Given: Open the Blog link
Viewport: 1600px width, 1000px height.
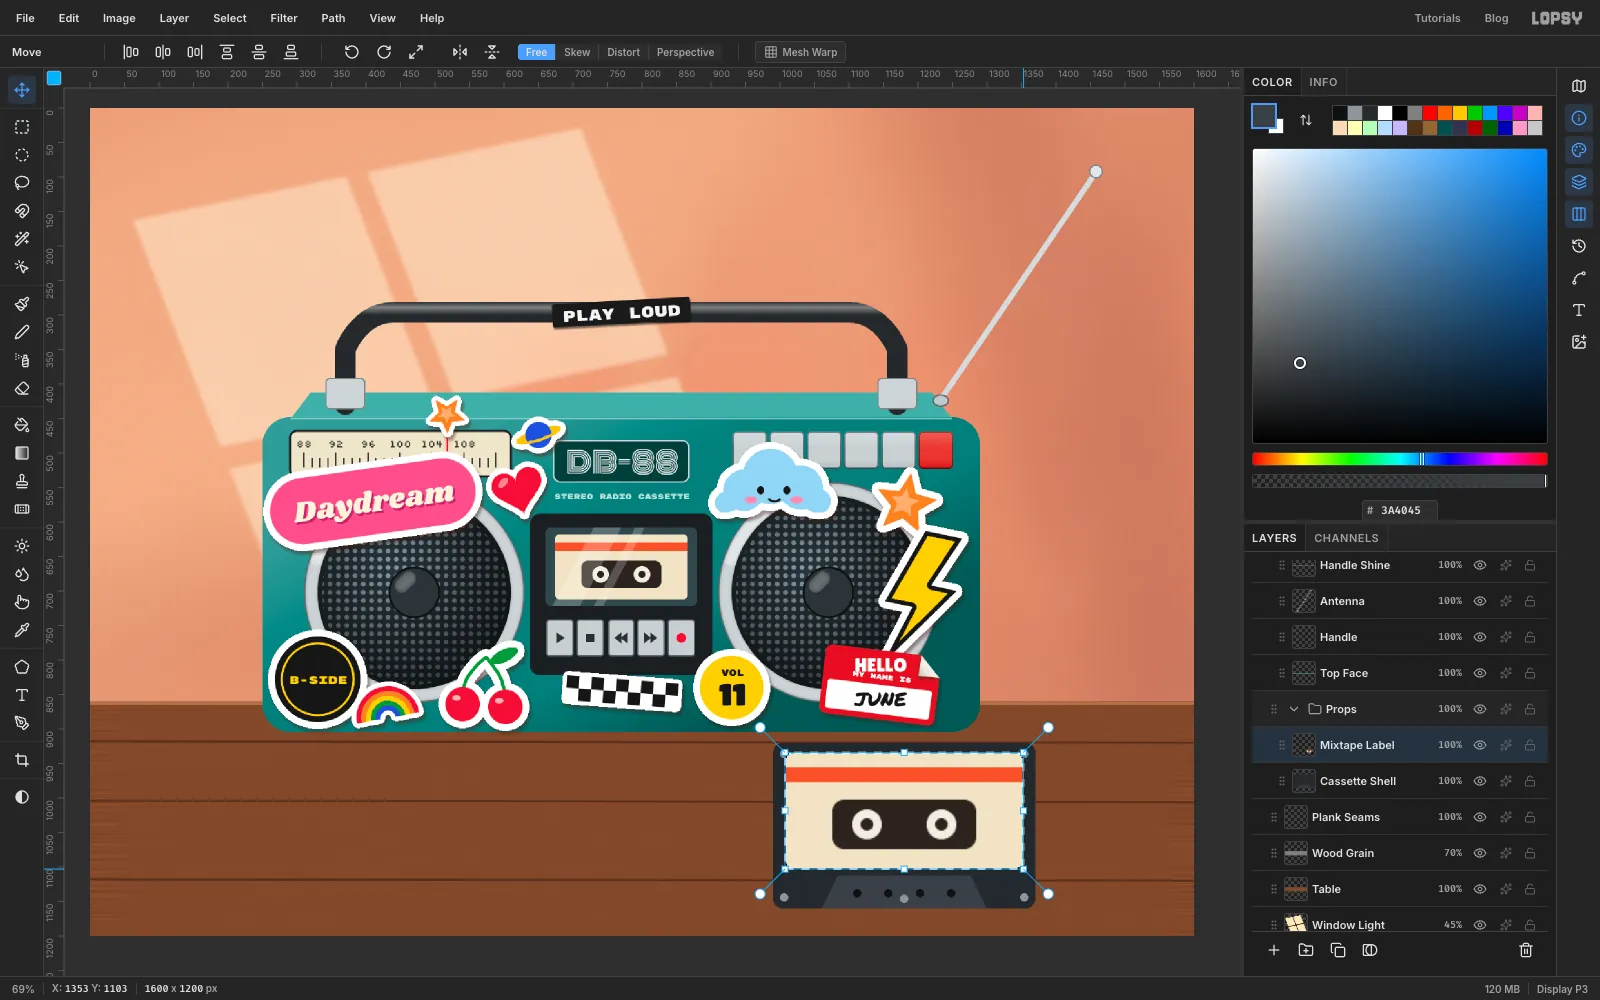Looking at the screenshot, I should [1496, 18].
